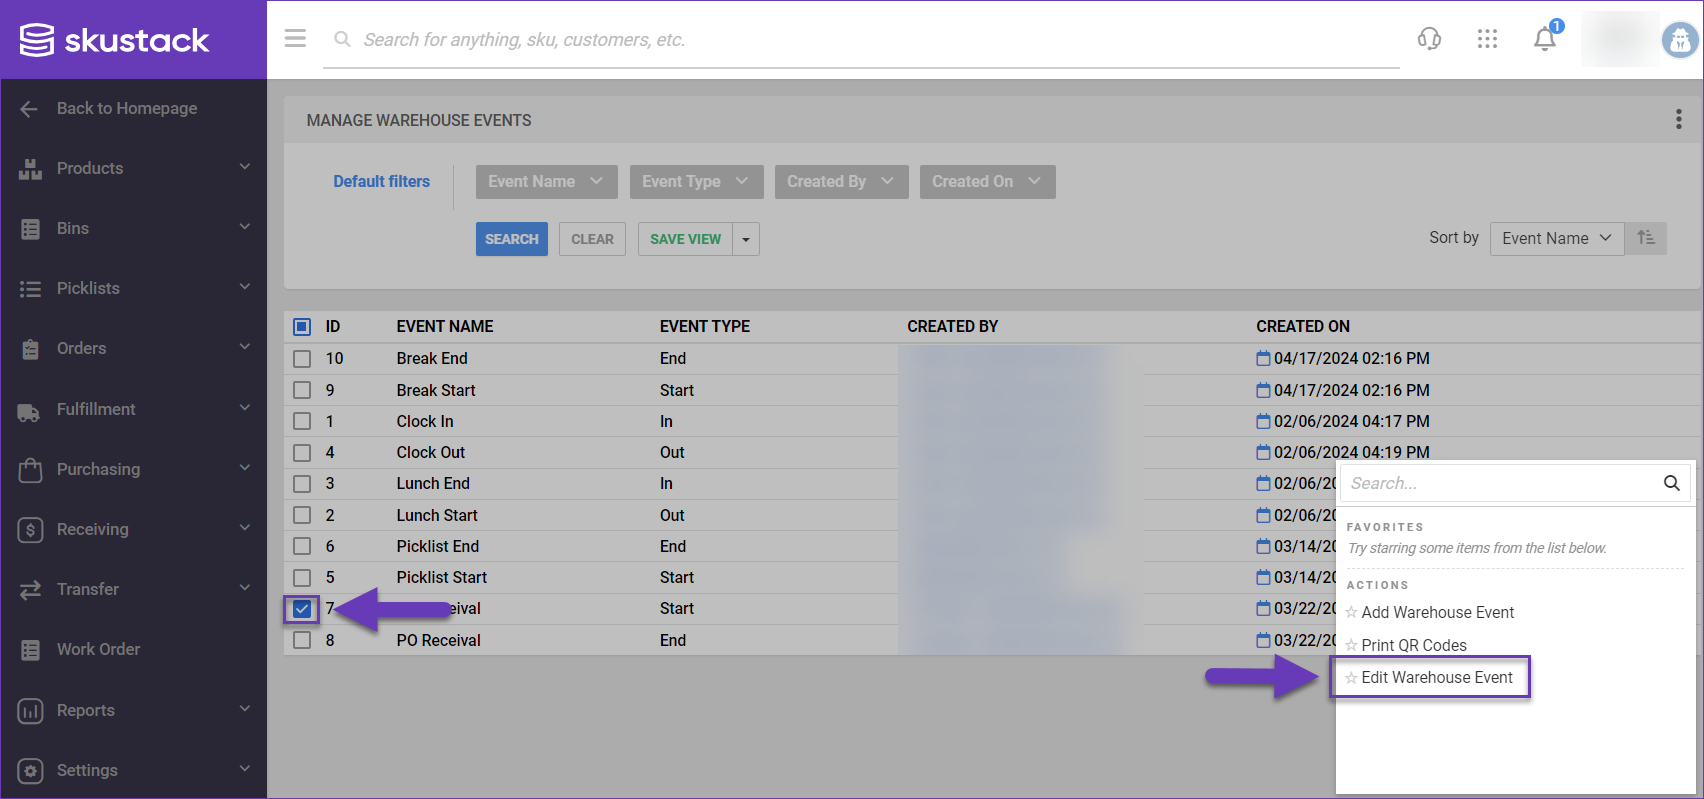Image resolution: width=1704 pixels, height=799 pixels.
Task: Click the Clear filters button
Action: tap(592, 239)
